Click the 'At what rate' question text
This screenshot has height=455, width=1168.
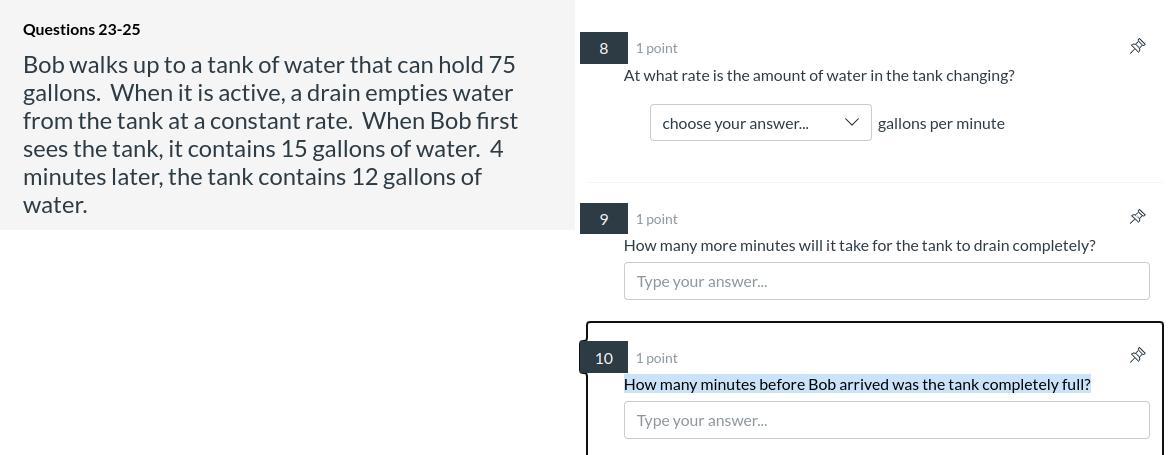[x=819, y=75]
